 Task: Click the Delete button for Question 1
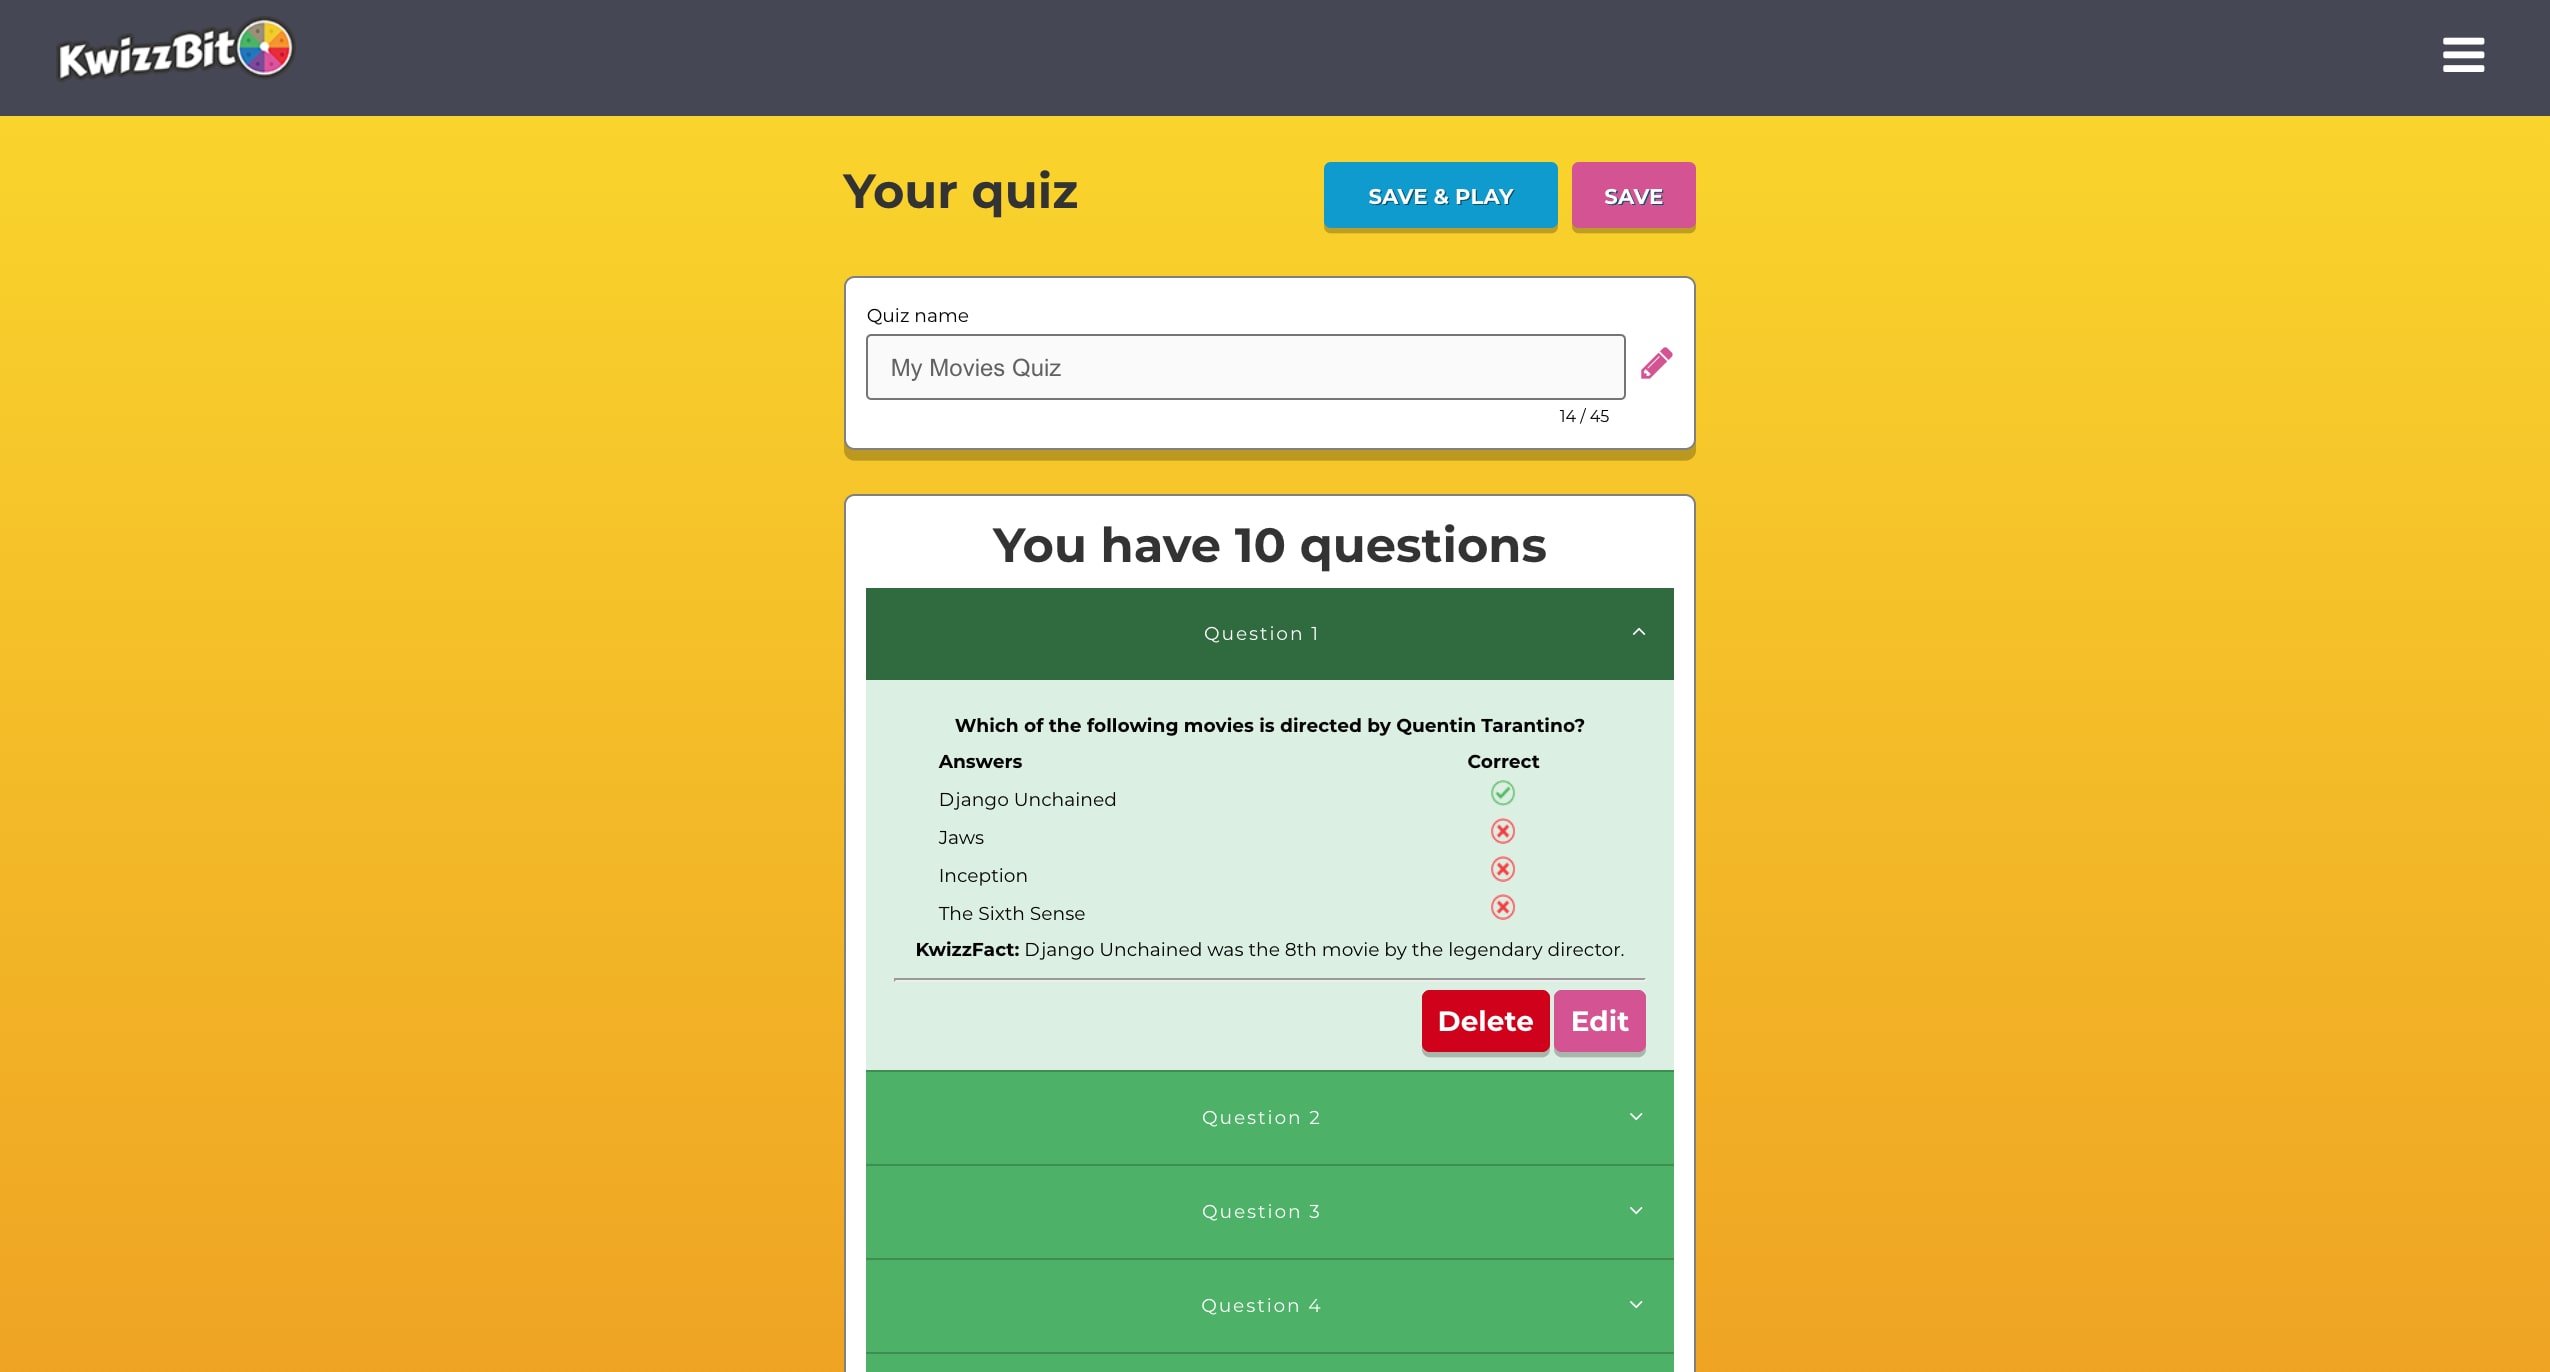[1484, 1019]
